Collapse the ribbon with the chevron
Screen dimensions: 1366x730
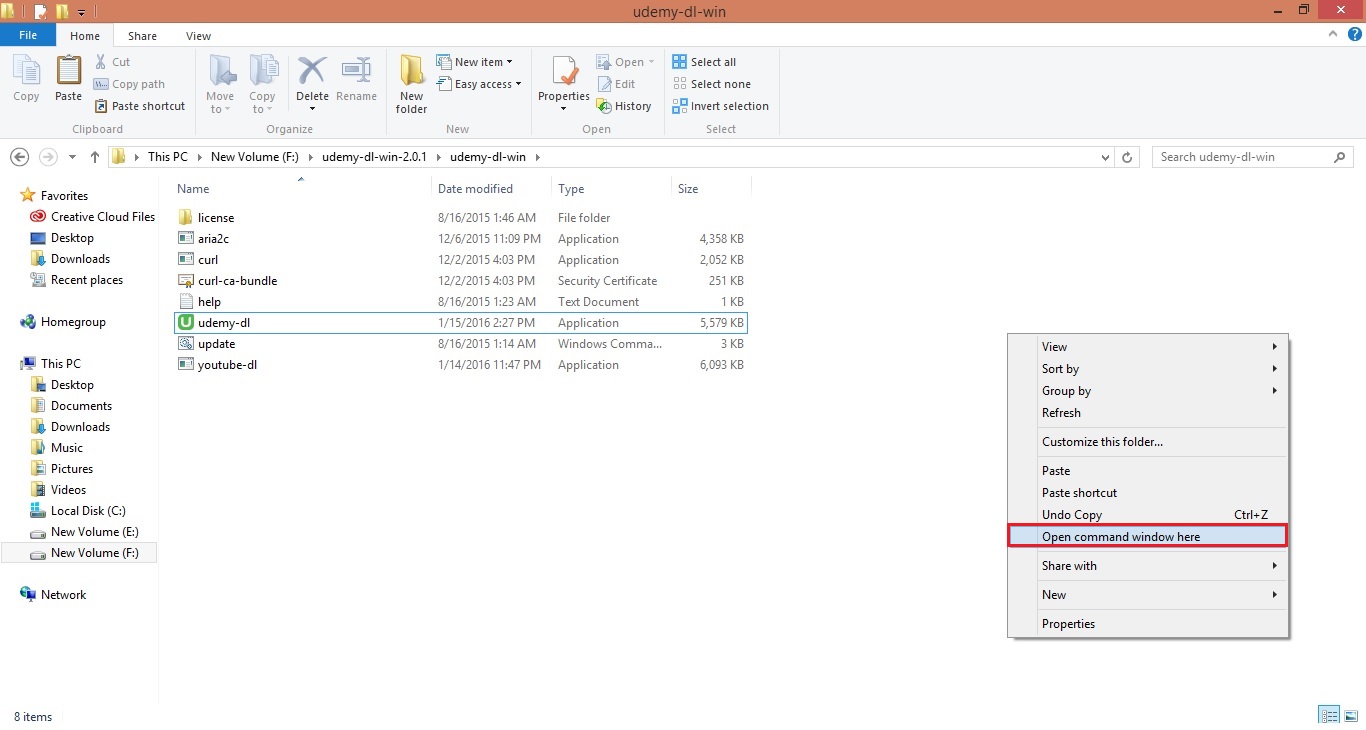coord(1333,35)
